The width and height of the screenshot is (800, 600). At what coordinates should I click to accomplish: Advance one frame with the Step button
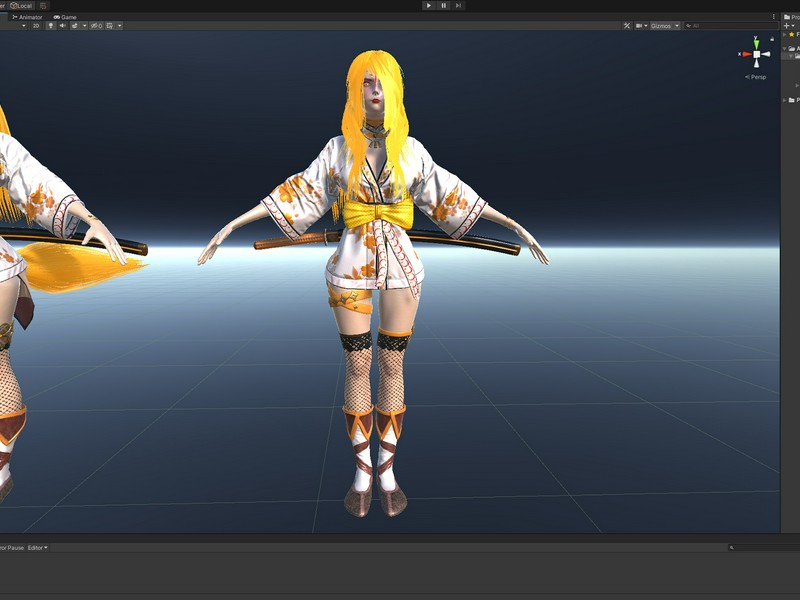[458, 6]
